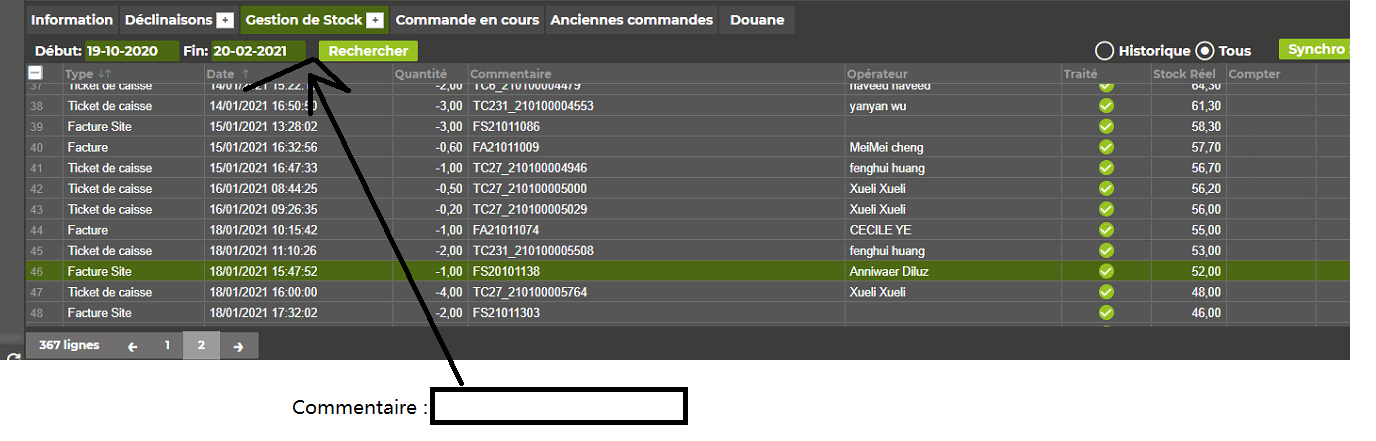Click the plus icon on Déclinaisons tab
This screenshot has height=441, width=1376.
[x=225, y=20]
